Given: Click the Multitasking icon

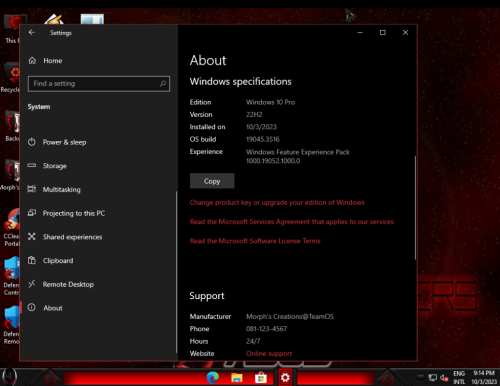Looking at the screenshot, I should [32, 189].
